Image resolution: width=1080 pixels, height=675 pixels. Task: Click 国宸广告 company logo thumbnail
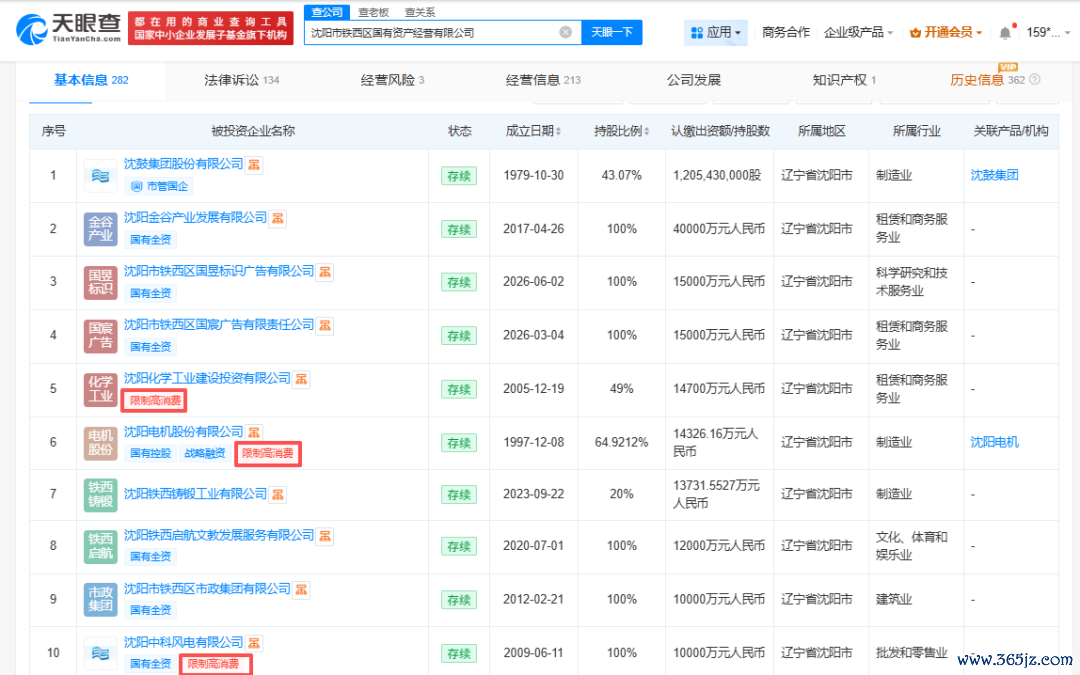[x=101, y=335]
